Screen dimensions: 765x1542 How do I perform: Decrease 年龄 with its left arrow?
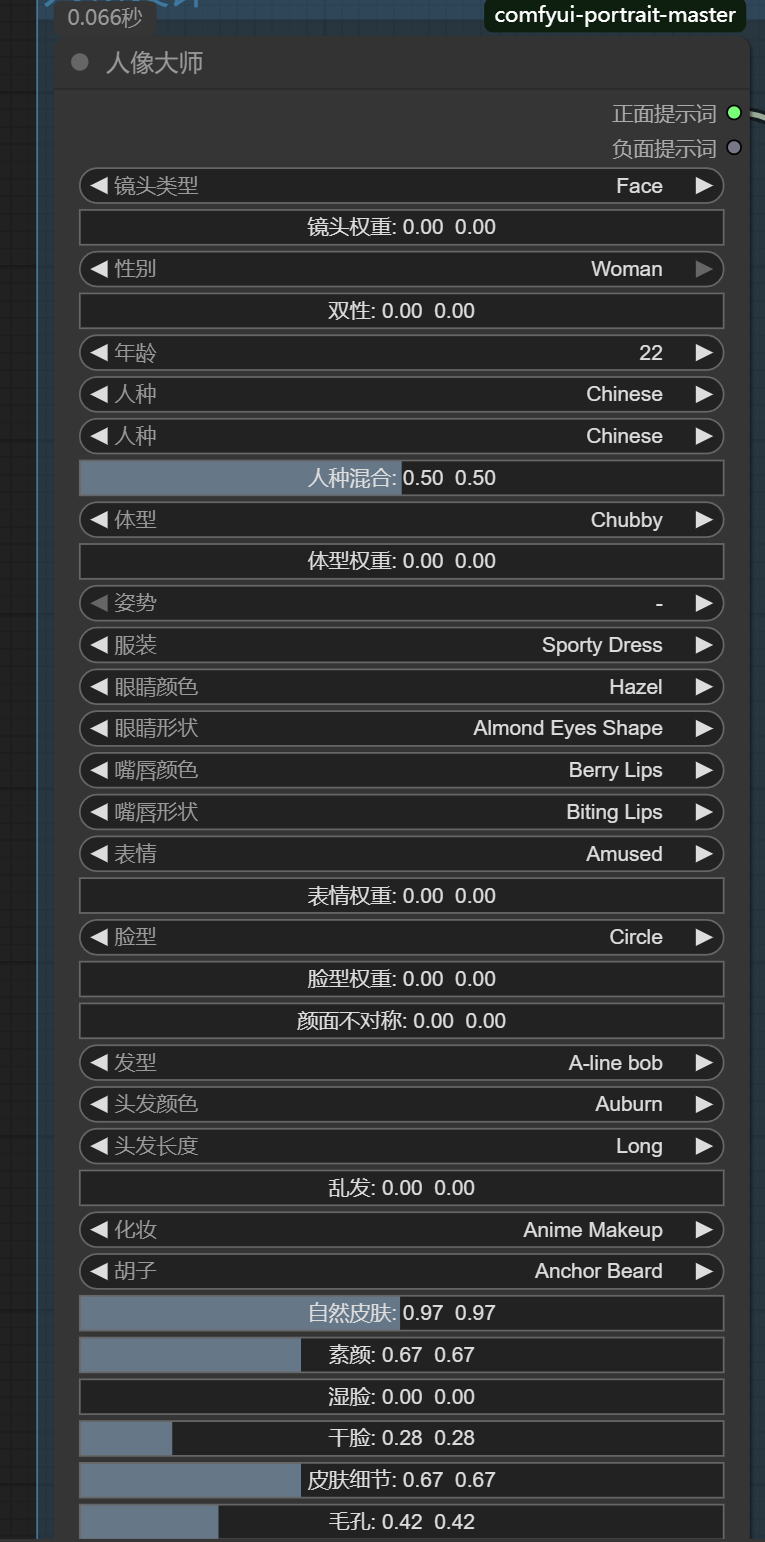(x=99, y=353)
